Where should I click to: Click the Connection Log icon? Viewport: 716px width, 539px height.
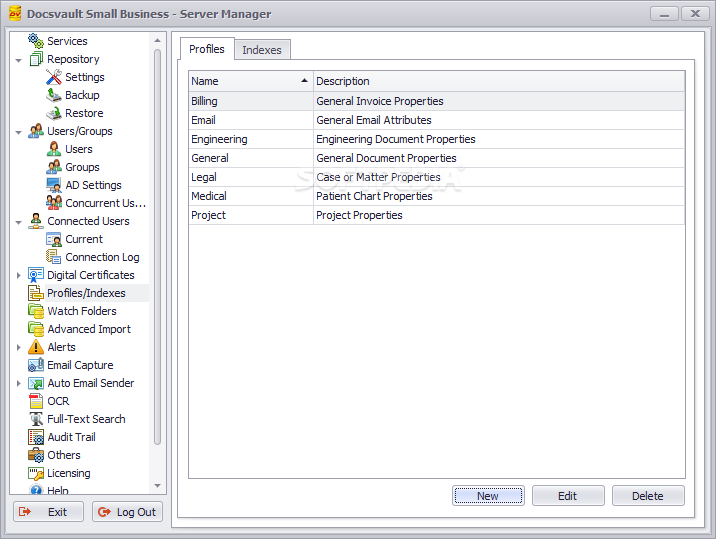coord(54,257)
